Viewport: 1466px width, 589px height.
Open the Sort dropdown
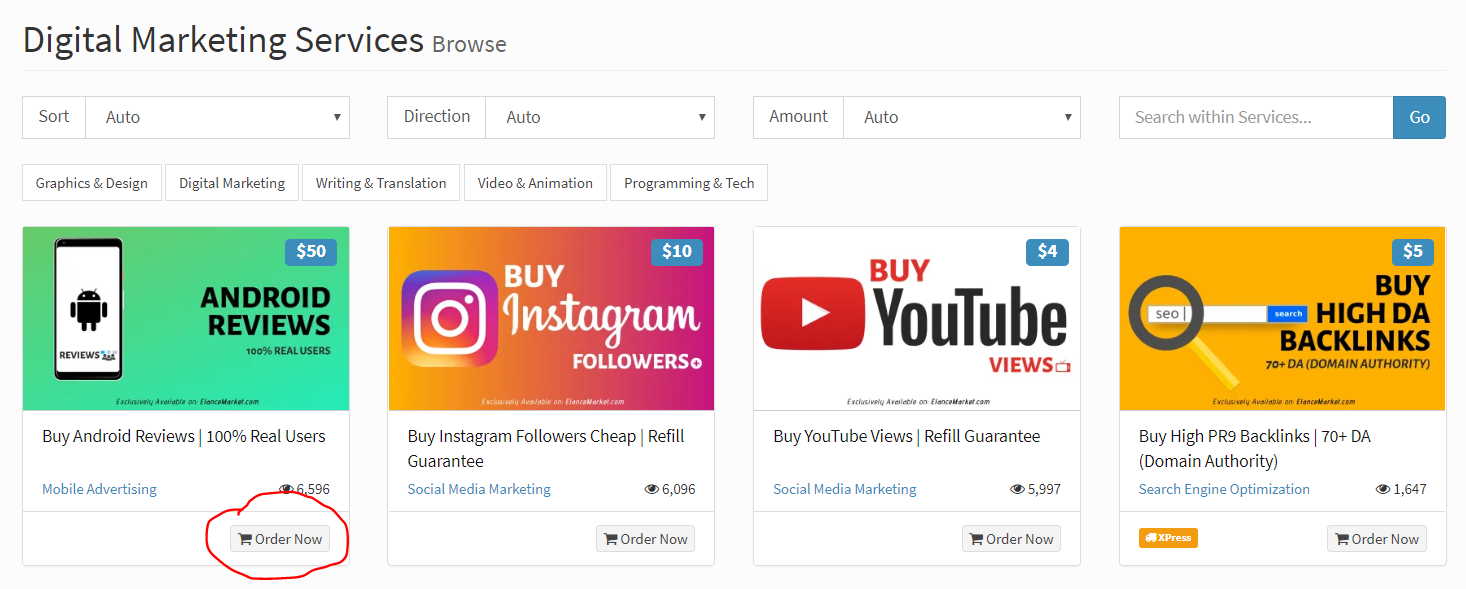217,117
